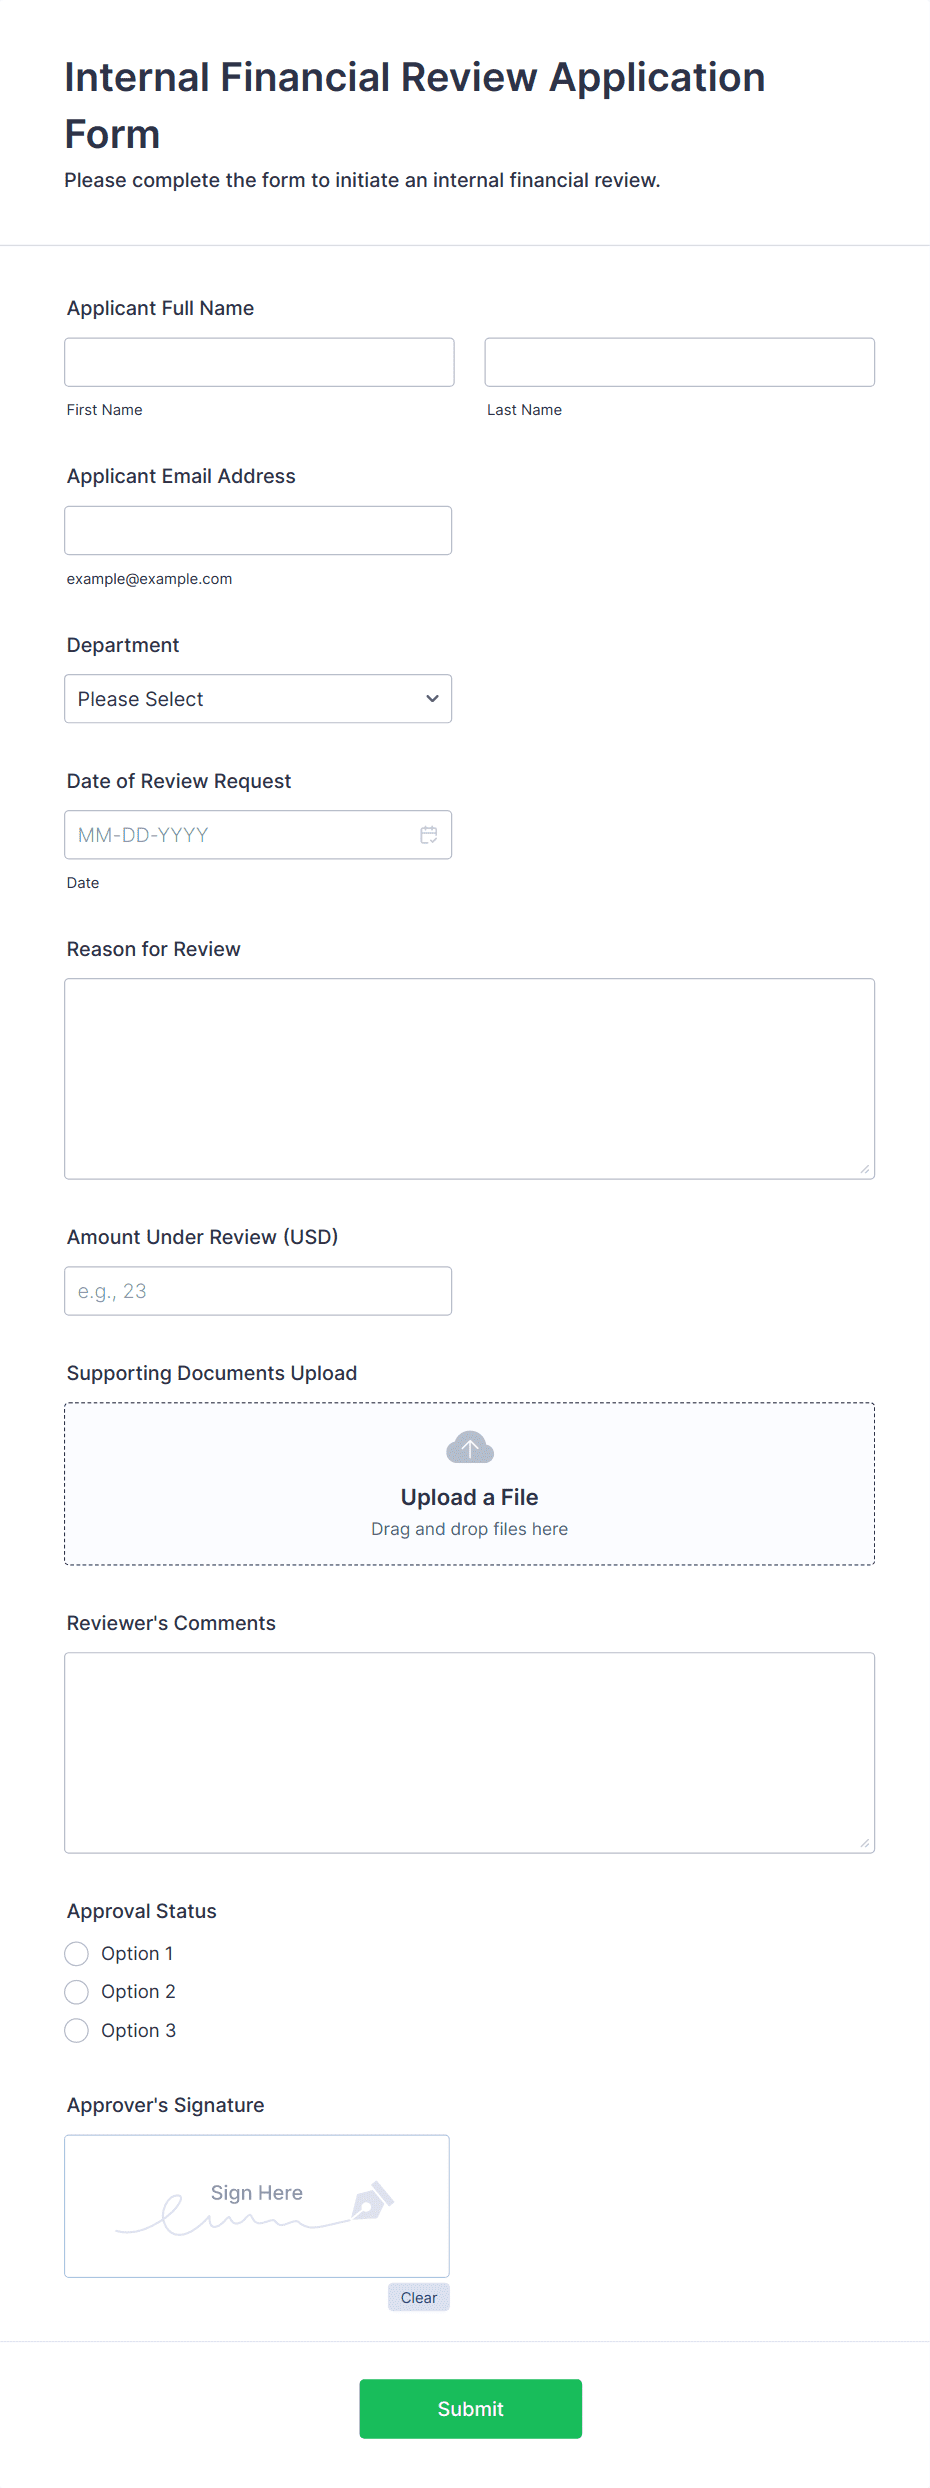Clear the approver's signature
Screen dimensions: 930x2488
tap(418, 2297)
